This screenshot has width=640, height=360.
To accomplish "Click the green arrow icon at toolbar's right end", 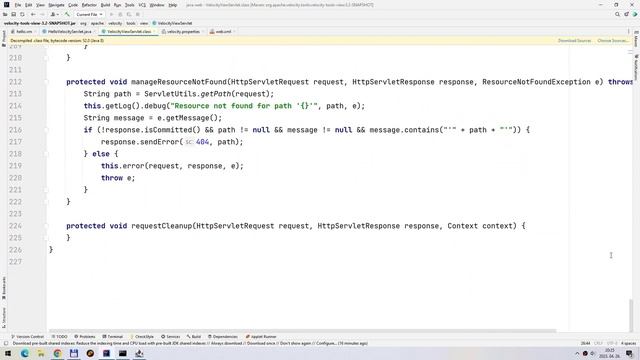I will pos(635,14).
